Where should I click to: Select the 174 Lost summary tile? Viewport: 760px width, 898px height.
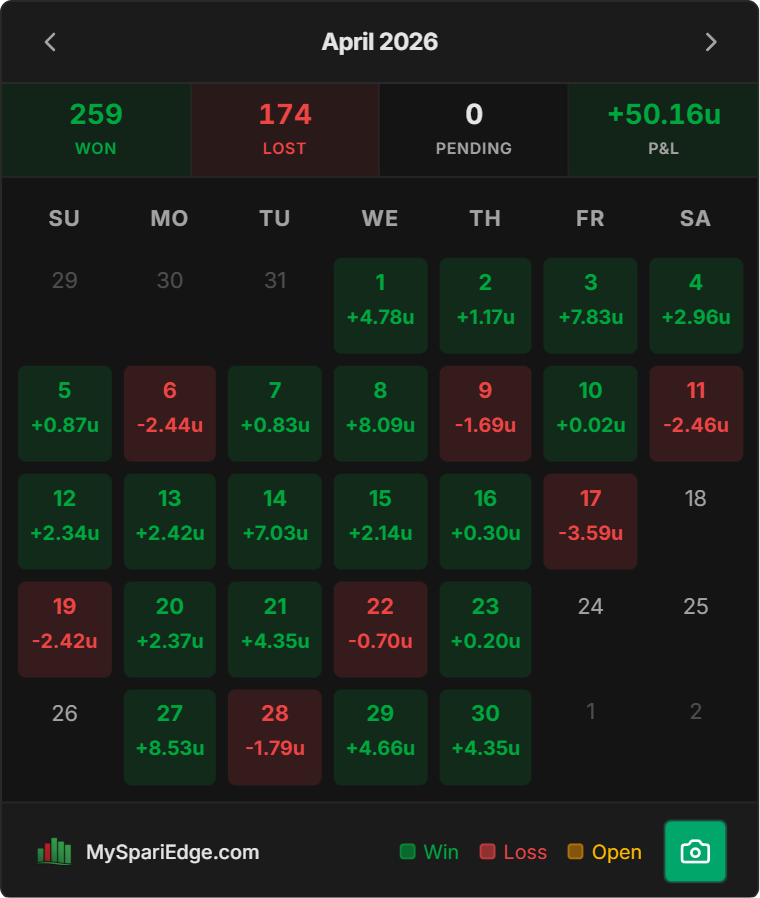point(285,130)
